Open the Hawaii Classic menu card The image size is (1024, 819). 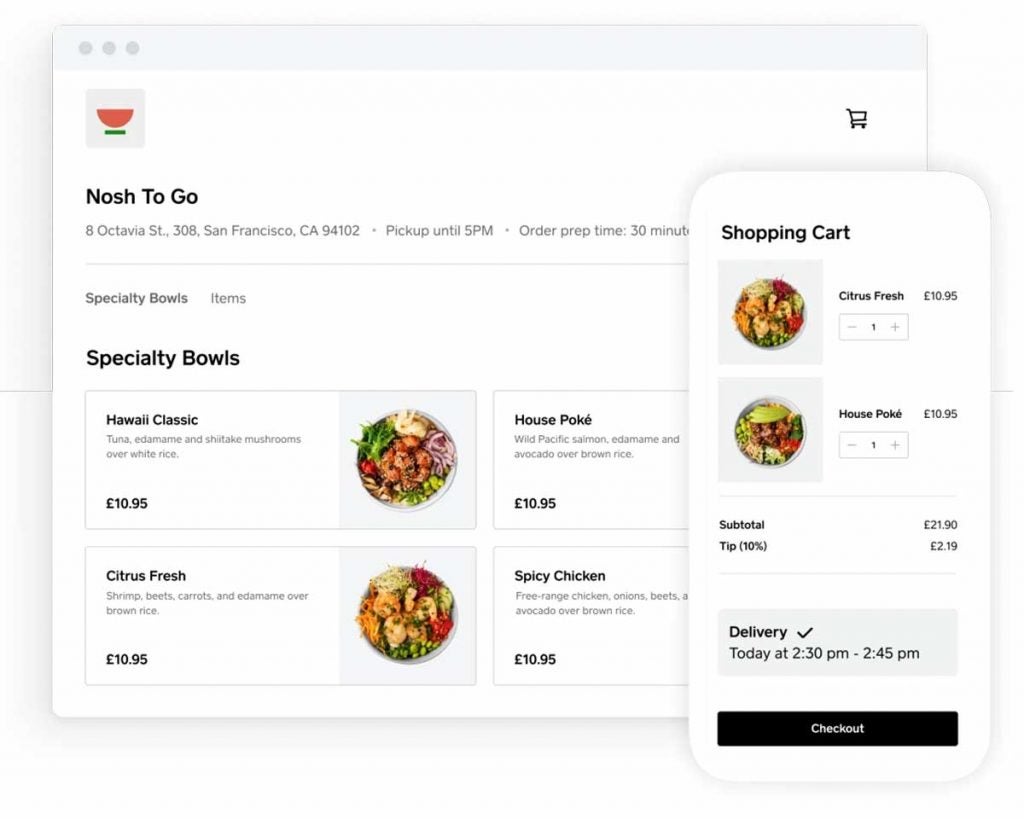pyautogui.click(x=281, y=460)
